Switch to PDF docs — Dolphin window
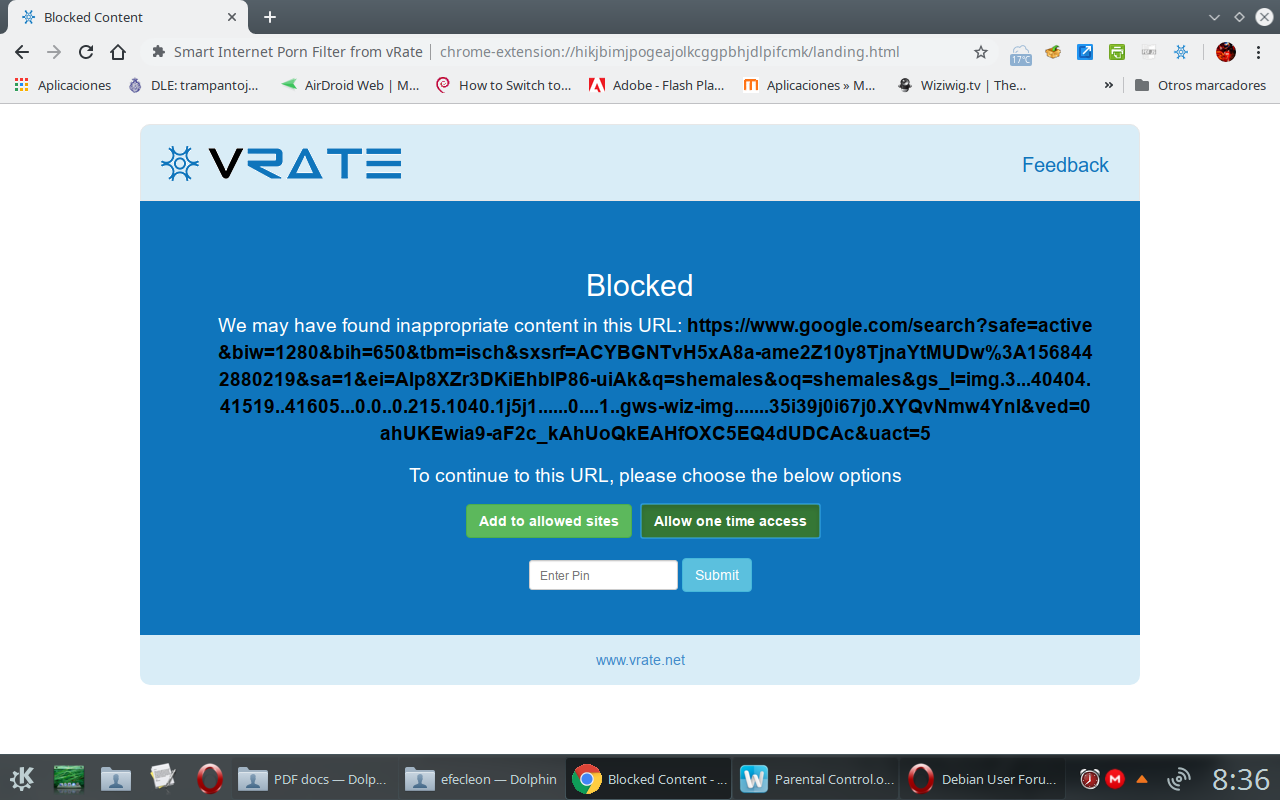This screenshot has height=800, width=1280. (315, 778)
